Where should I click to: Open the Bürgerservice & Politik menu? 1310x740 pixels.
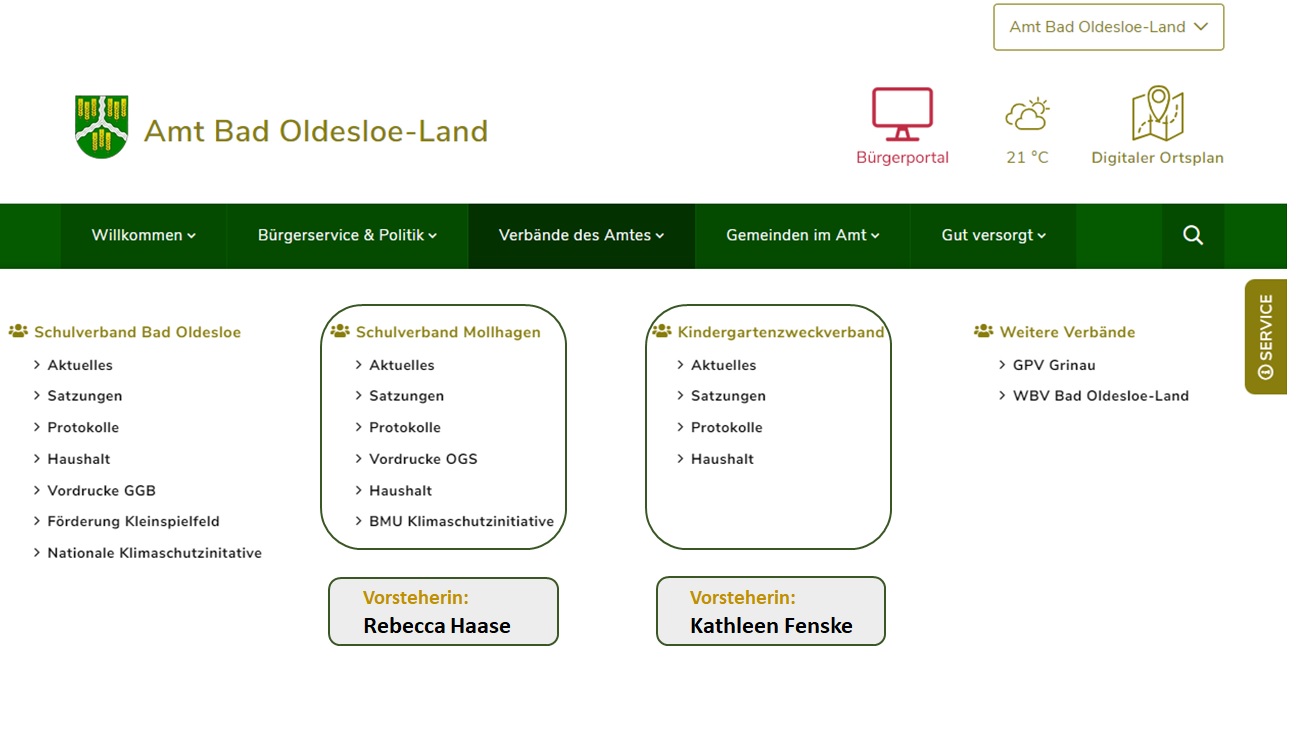pyautogui.click(x=347, y=235)
